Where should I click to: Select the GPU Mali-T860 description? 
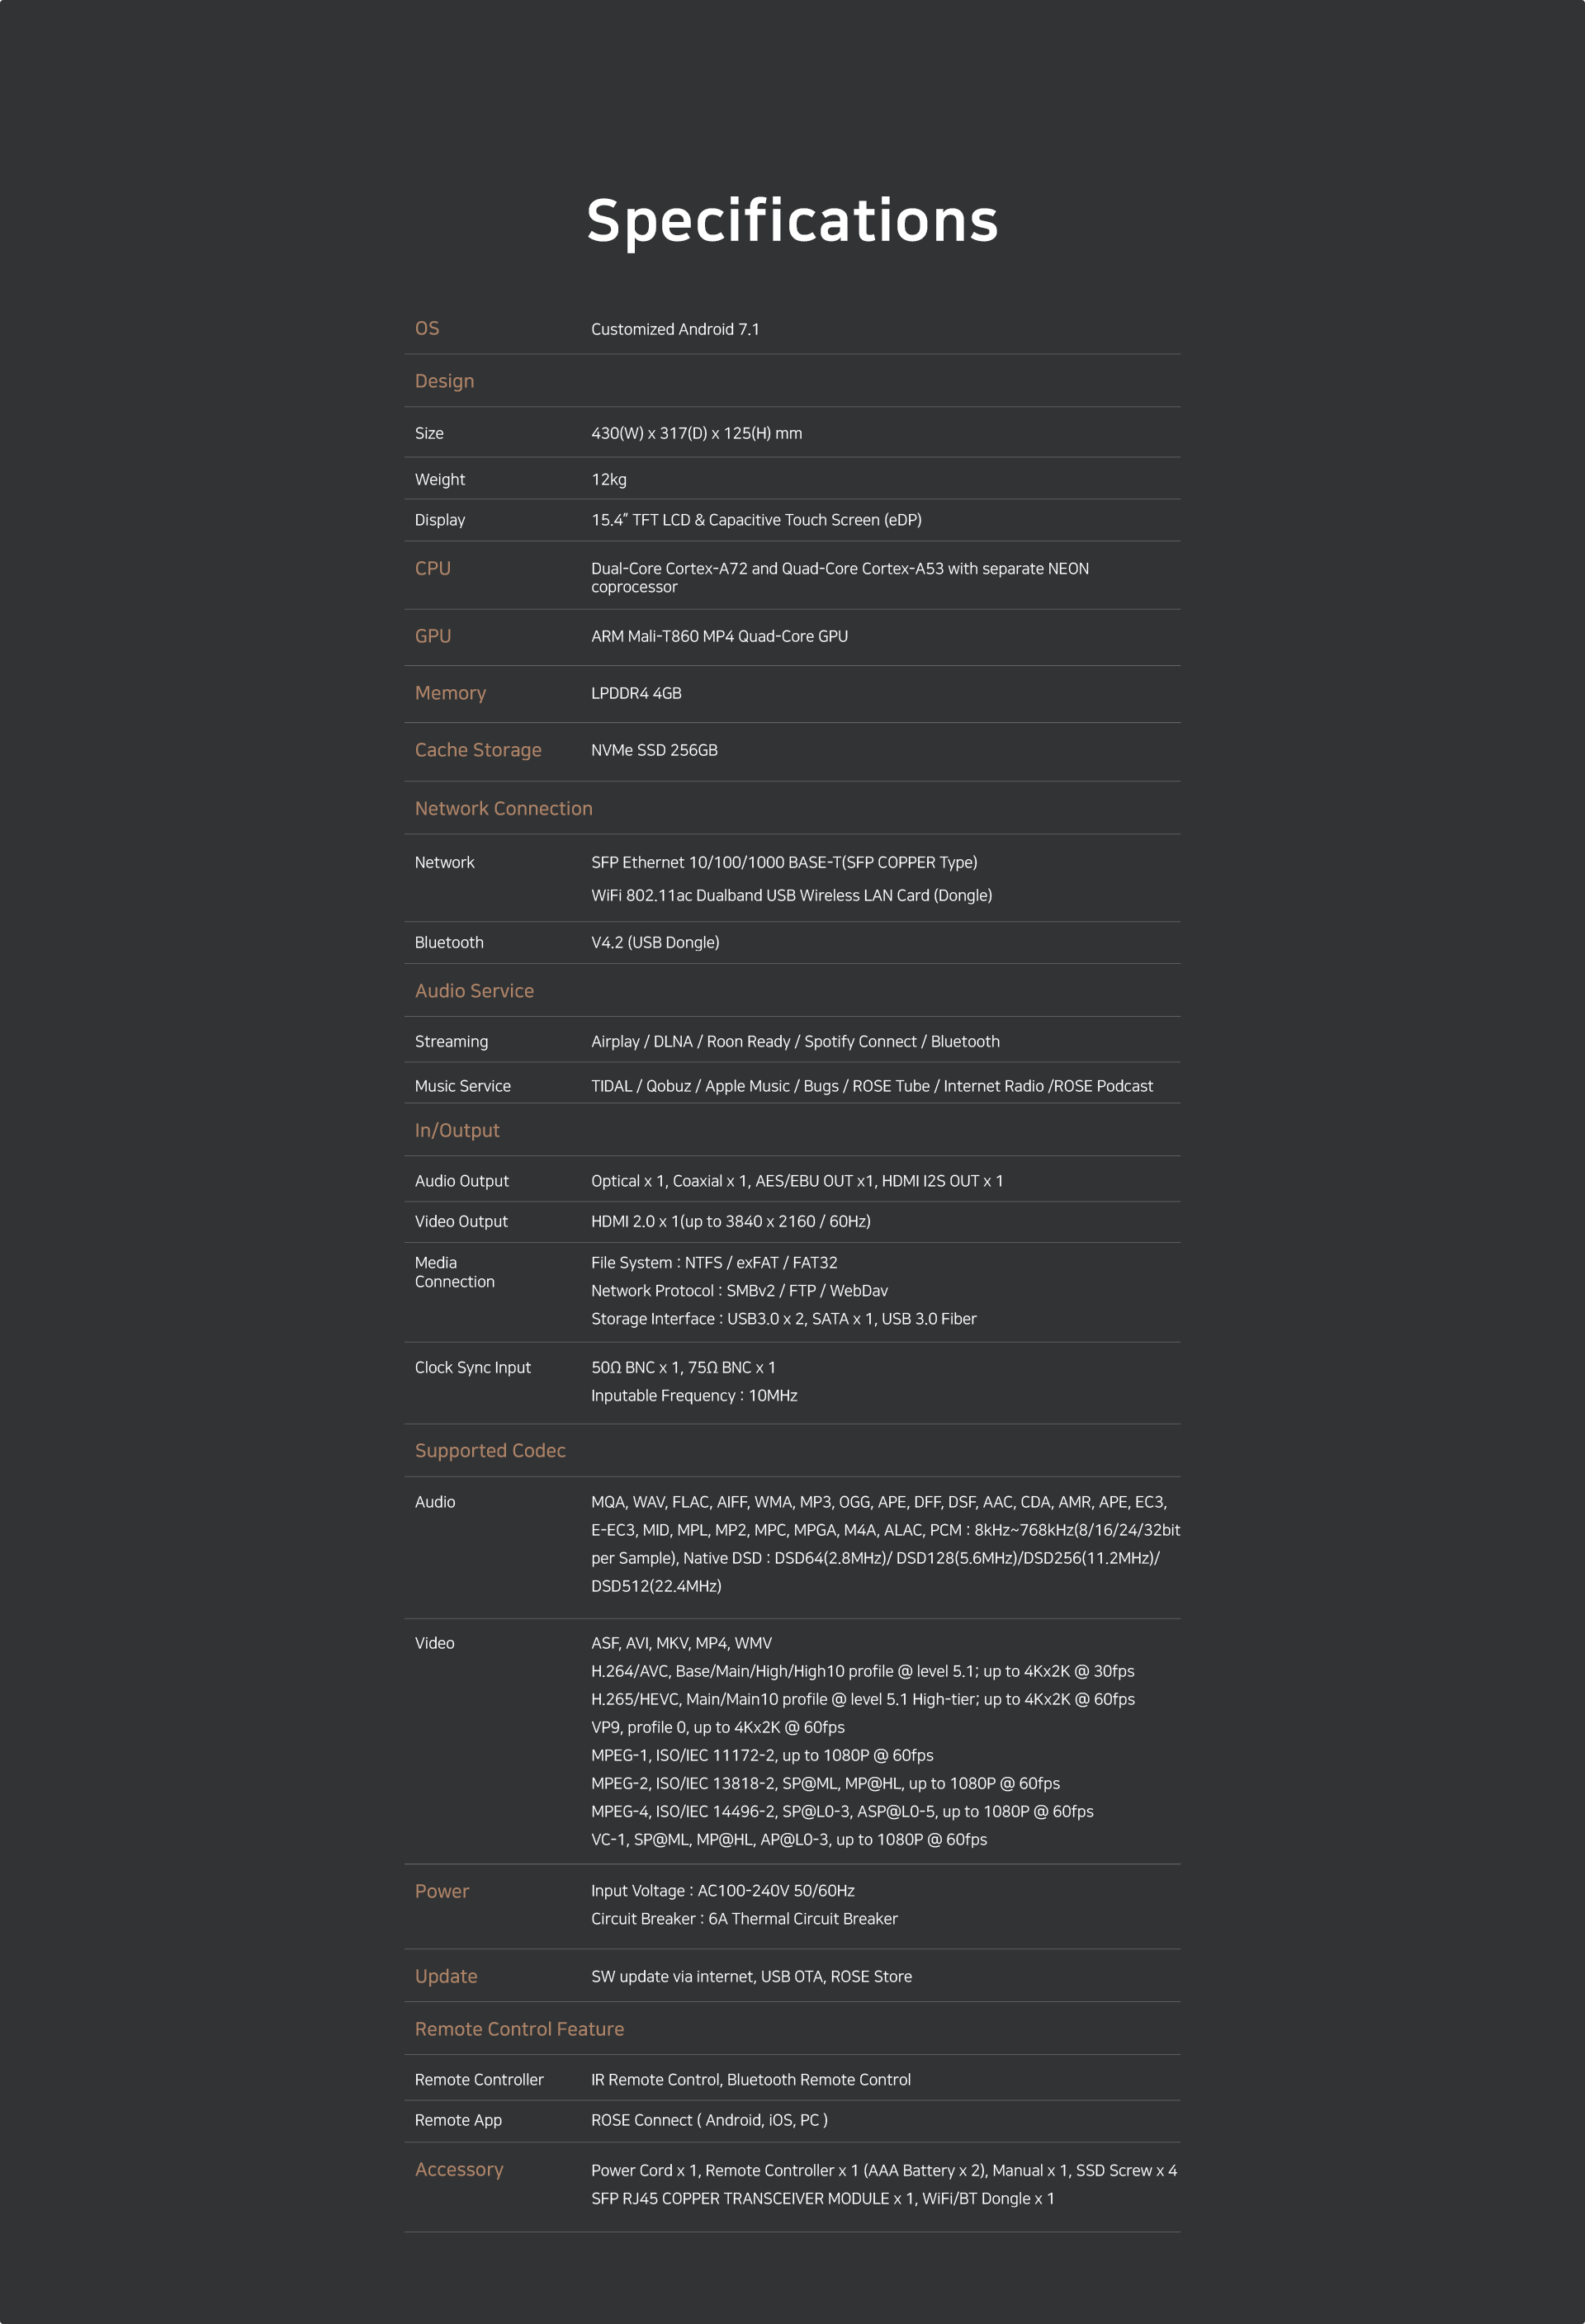[x=719, y=636]
